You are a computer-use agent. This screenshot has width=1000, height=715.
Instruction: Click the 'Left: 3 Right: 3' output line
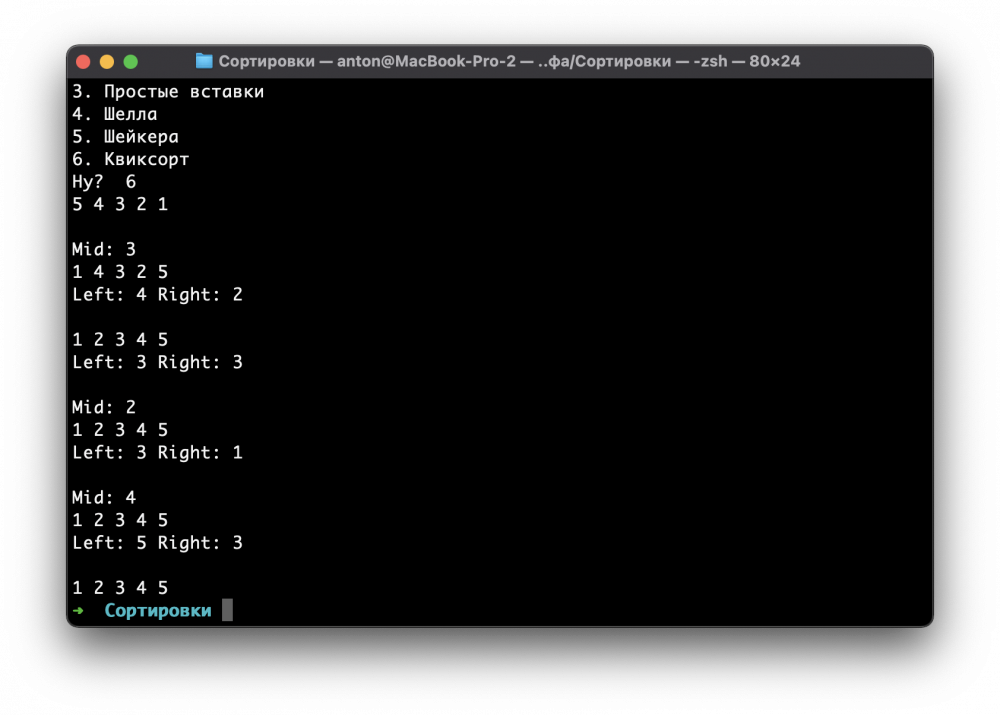pos(158,362)
